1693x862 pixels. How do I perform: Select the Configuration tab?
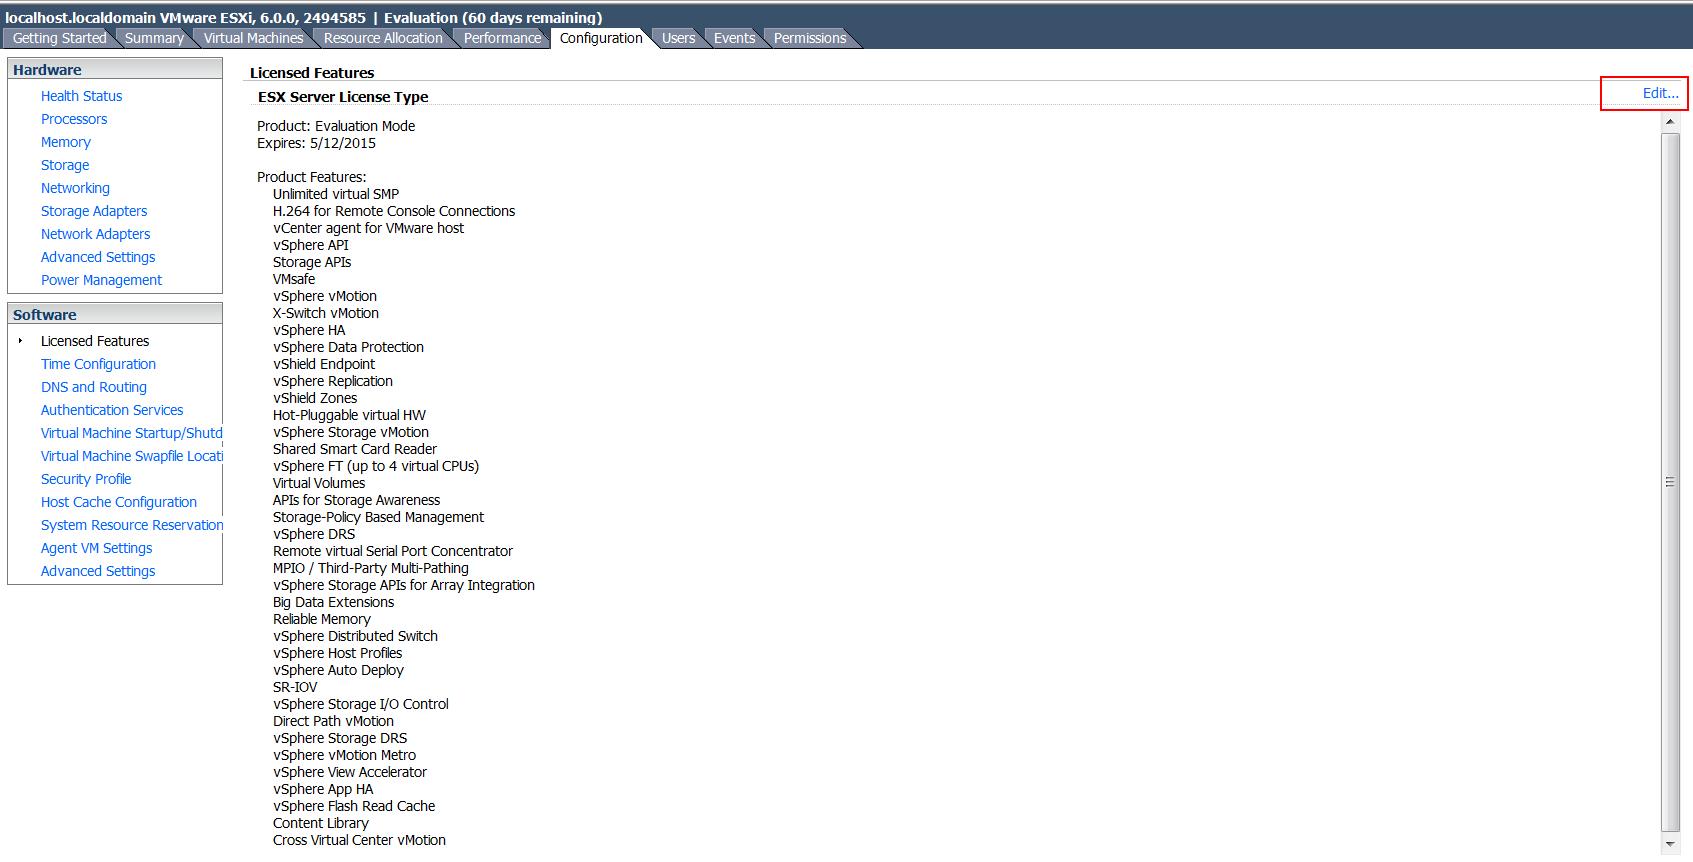coord(601,38)
